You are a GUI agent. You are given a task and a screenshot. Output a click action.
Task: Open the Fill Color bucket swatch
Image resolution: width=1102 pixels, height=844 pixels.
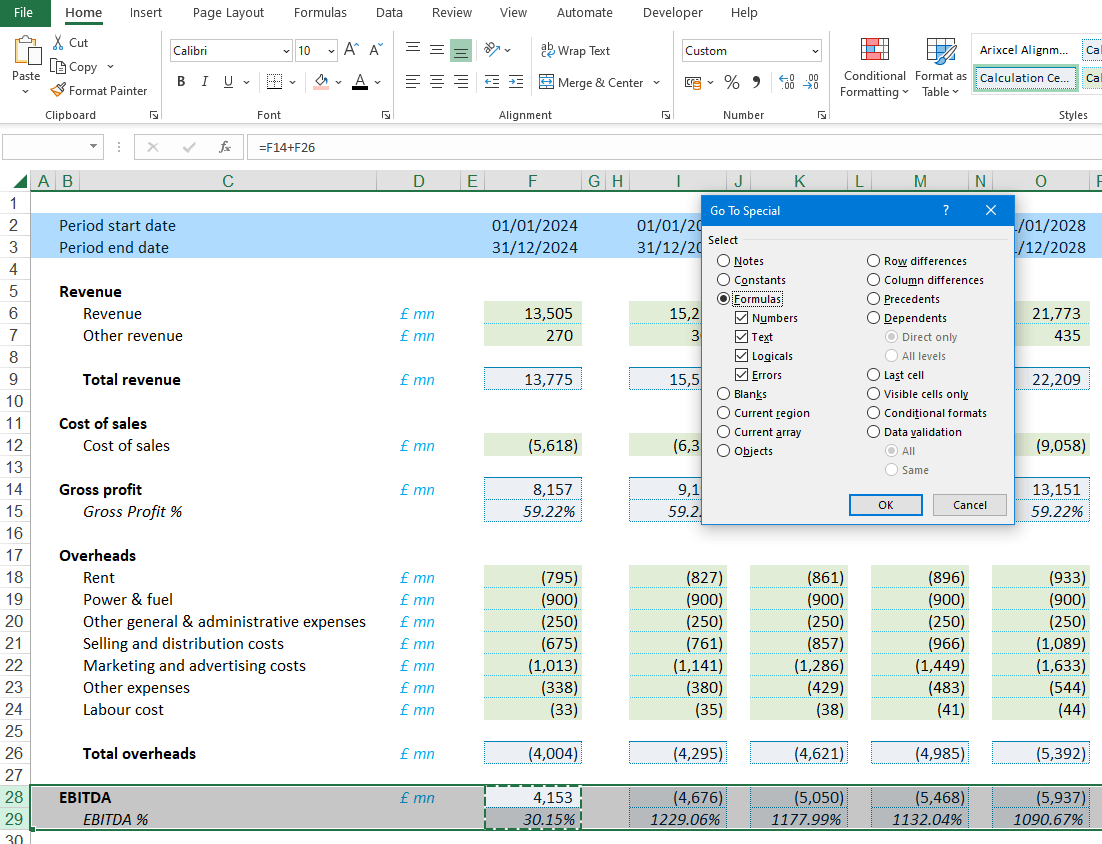coord(321,82)
